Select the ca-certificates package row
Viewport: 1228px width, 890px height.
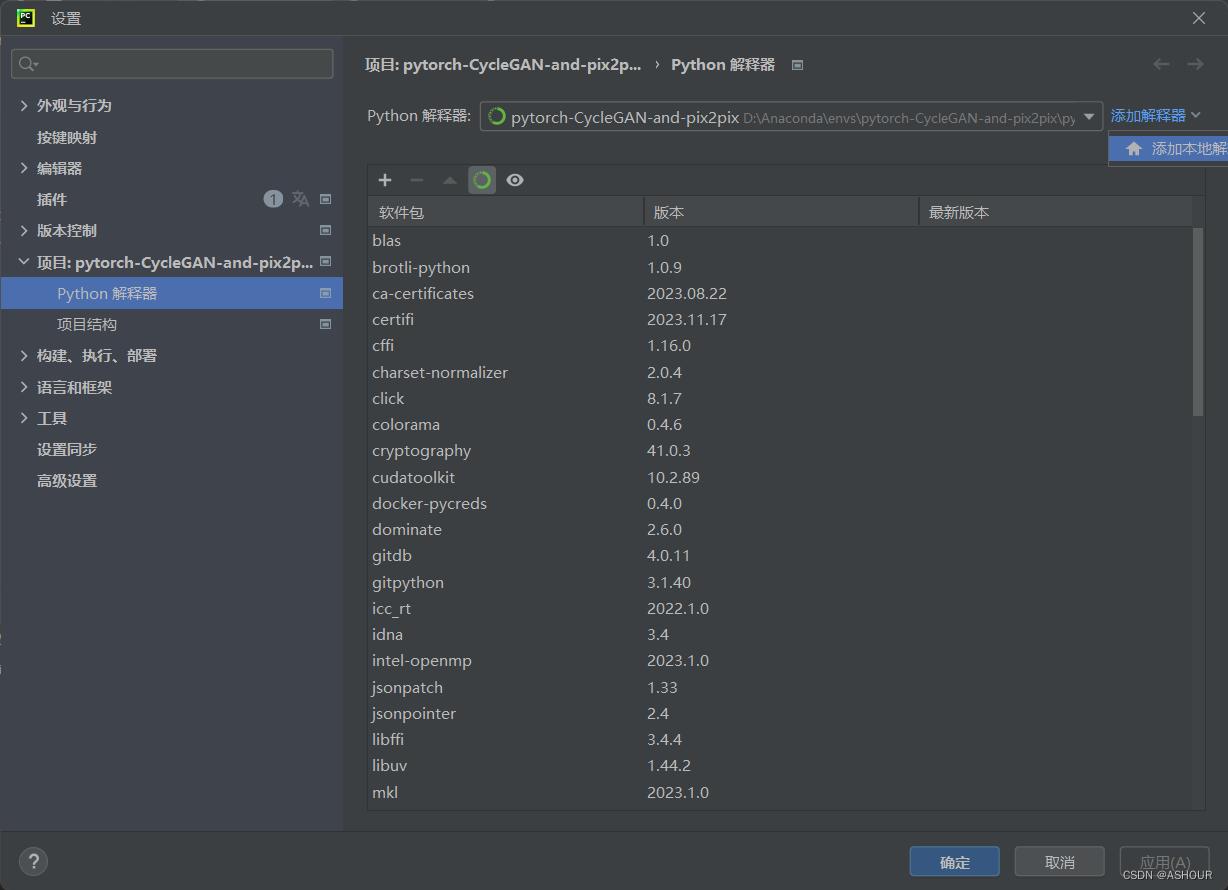[780, 293]
